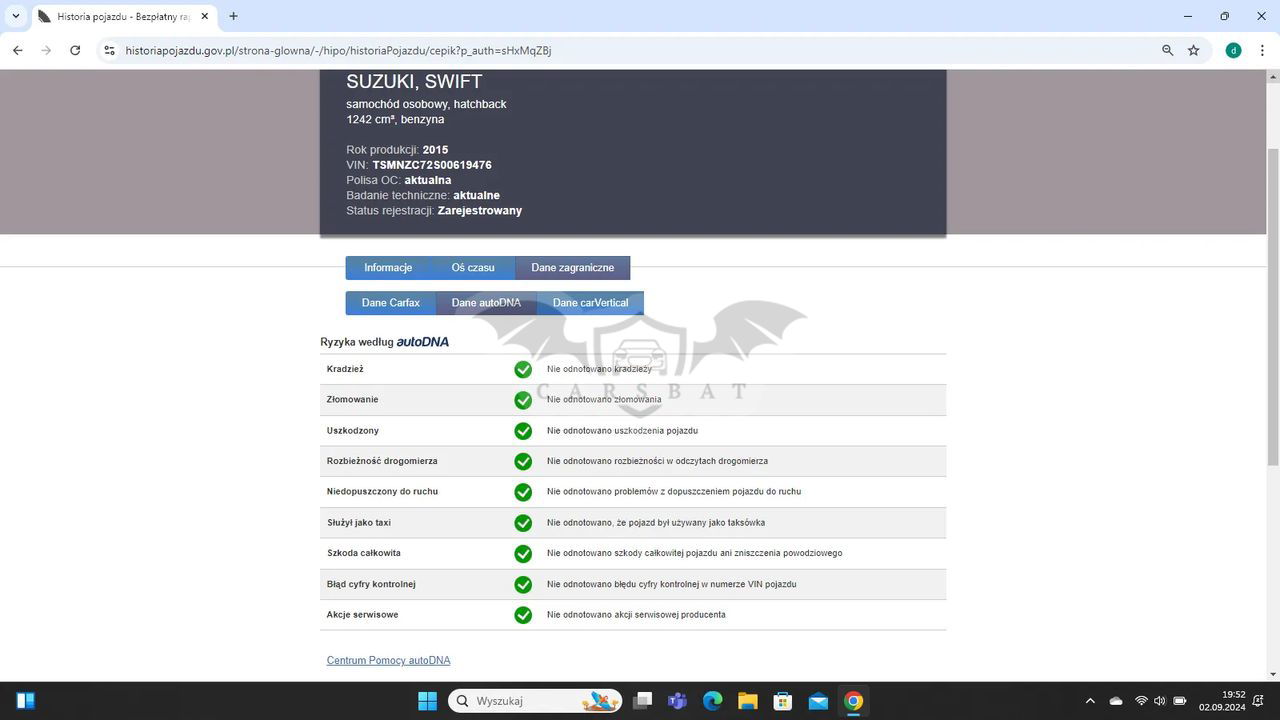The width and height of the screenshot is (1280, 720).
Task: Click the bookmark star icon
Action: tap(1193, 50)
